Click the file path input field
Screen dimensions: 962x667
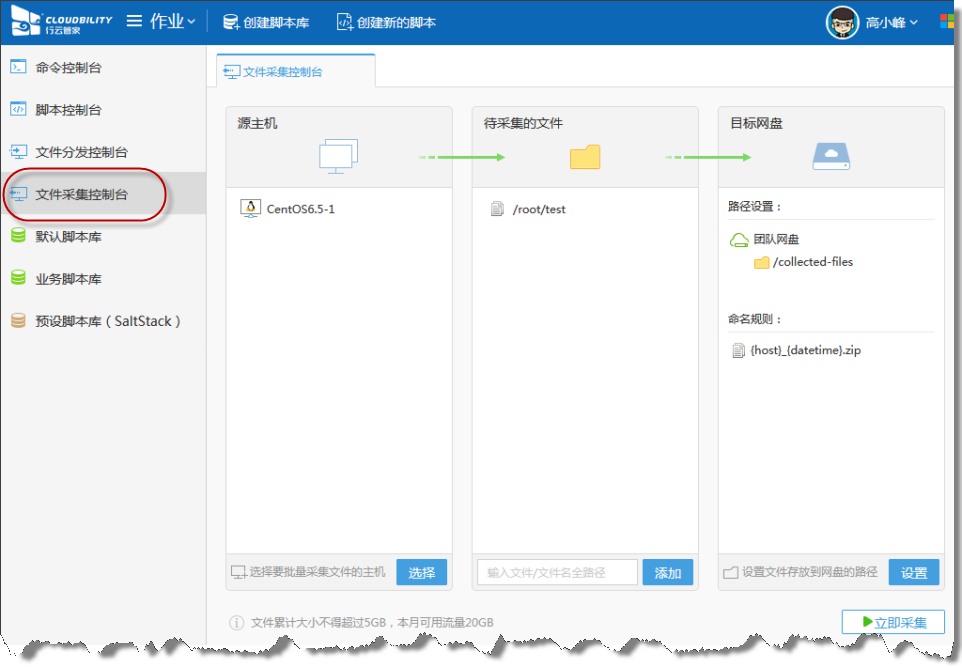(557, 572)
